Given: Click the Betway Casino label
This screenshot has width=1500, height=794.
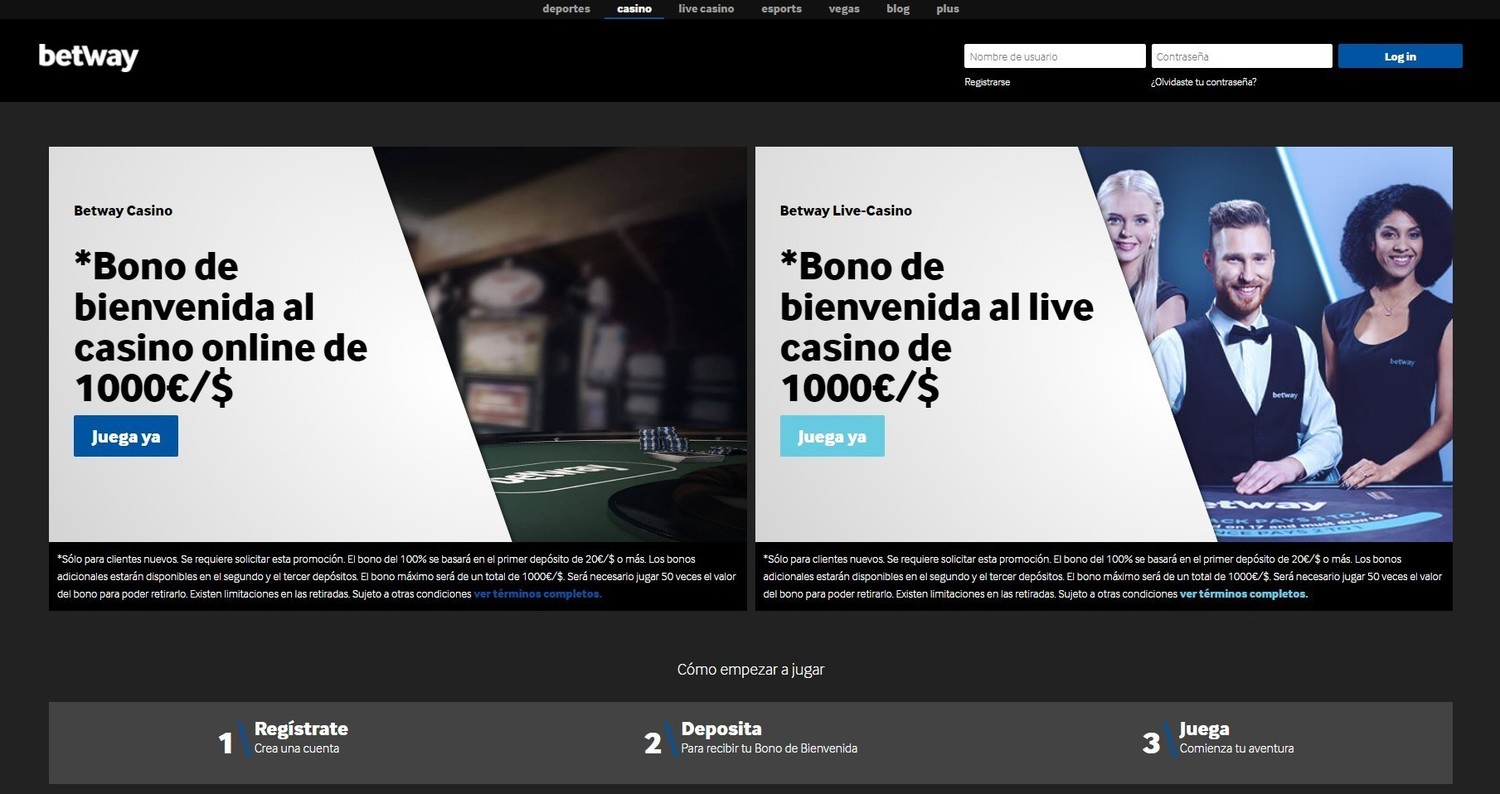Looking at the screenshot, I should pos(123,211).
